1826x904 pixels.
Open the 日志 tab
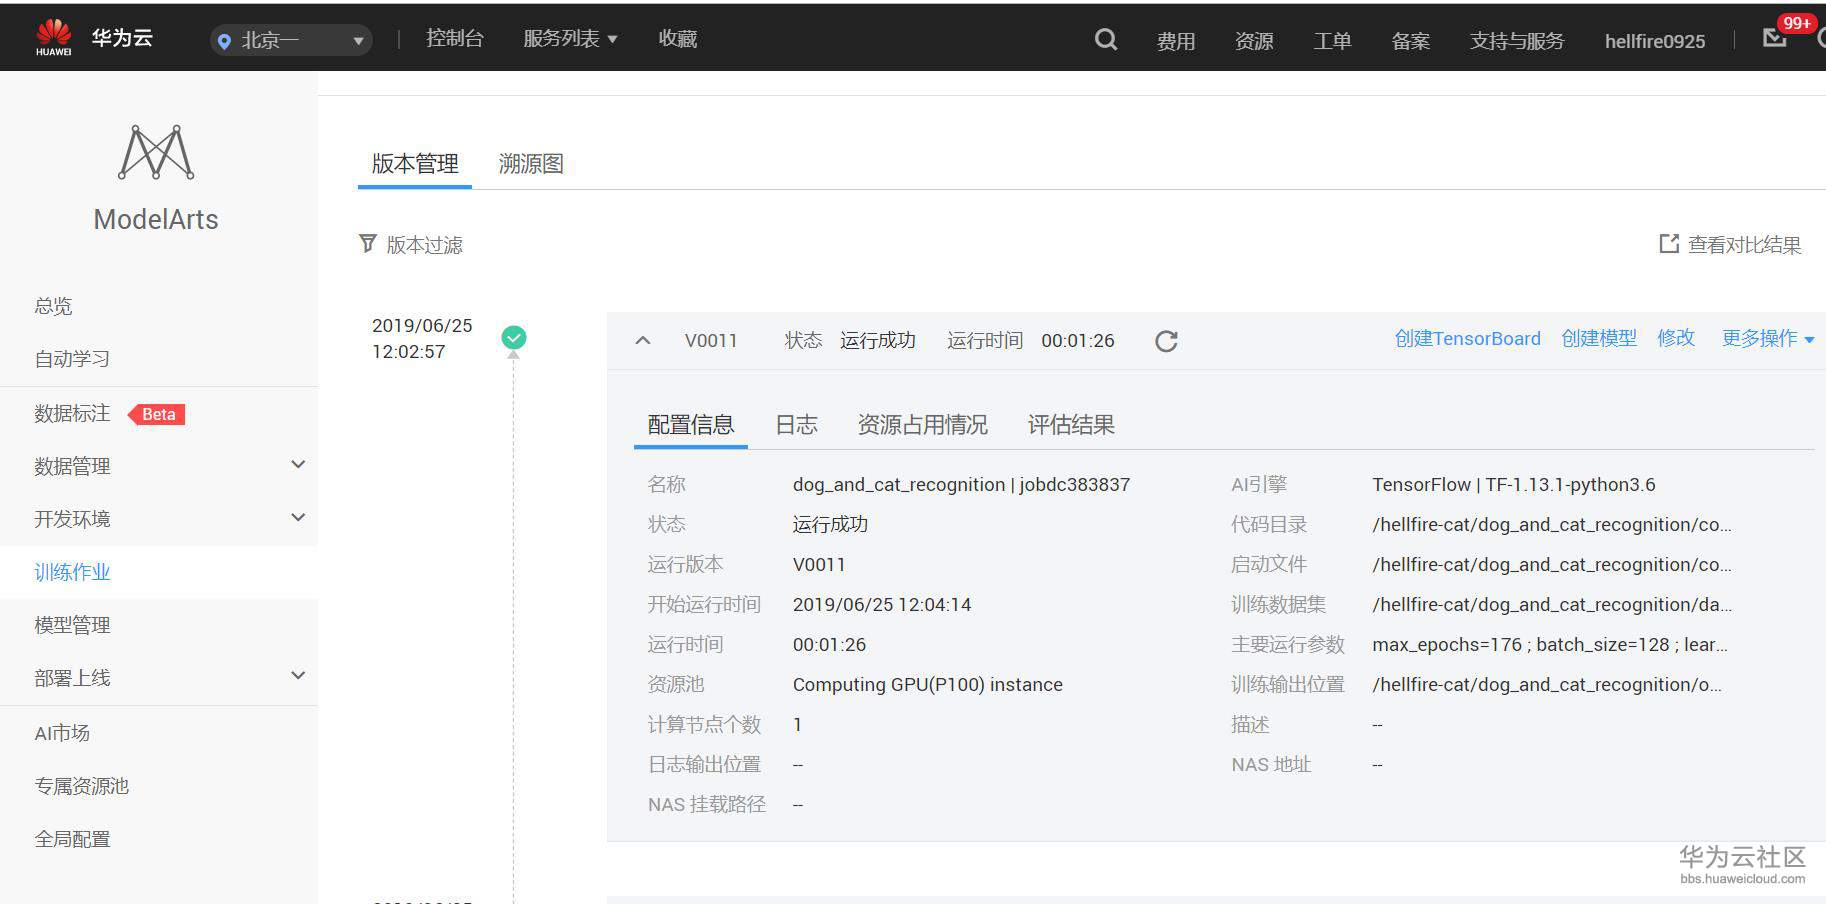pos(797,425)
